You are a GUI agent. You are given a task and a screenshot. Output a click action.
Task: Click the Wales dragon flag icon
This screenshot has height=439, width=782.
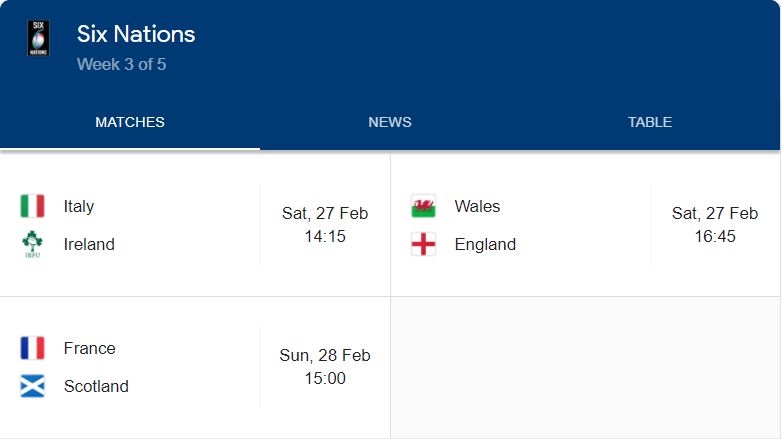point(423,206)
